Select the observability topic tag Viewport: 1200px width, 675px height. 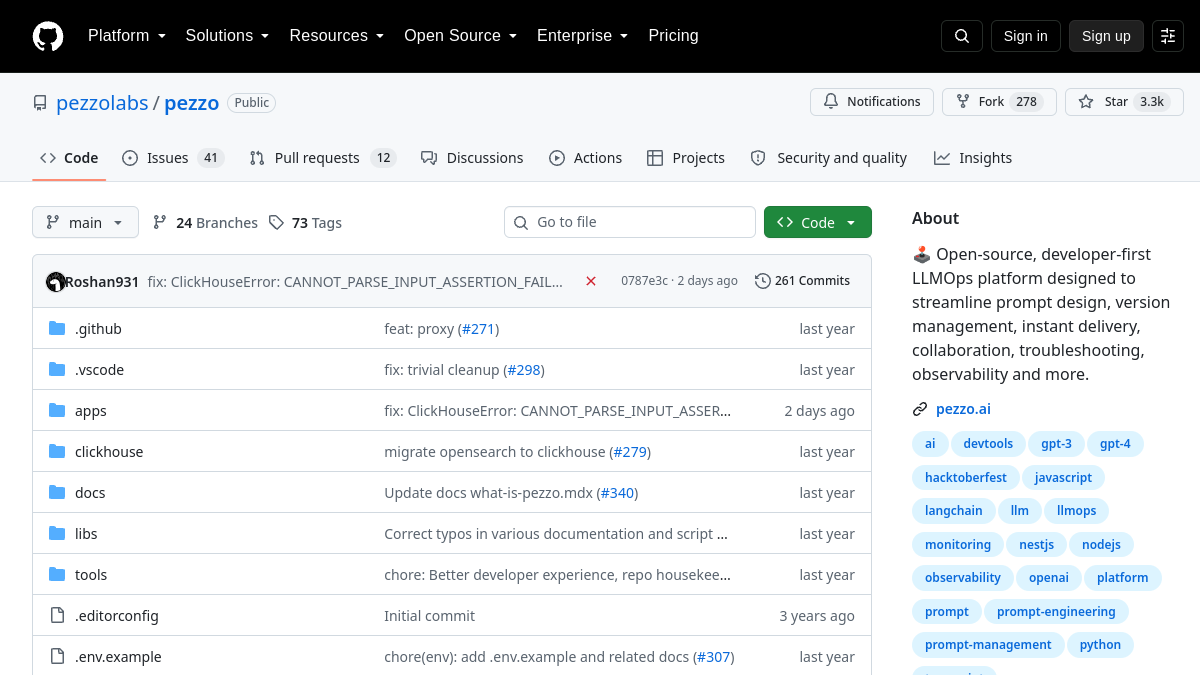[963, 578]
